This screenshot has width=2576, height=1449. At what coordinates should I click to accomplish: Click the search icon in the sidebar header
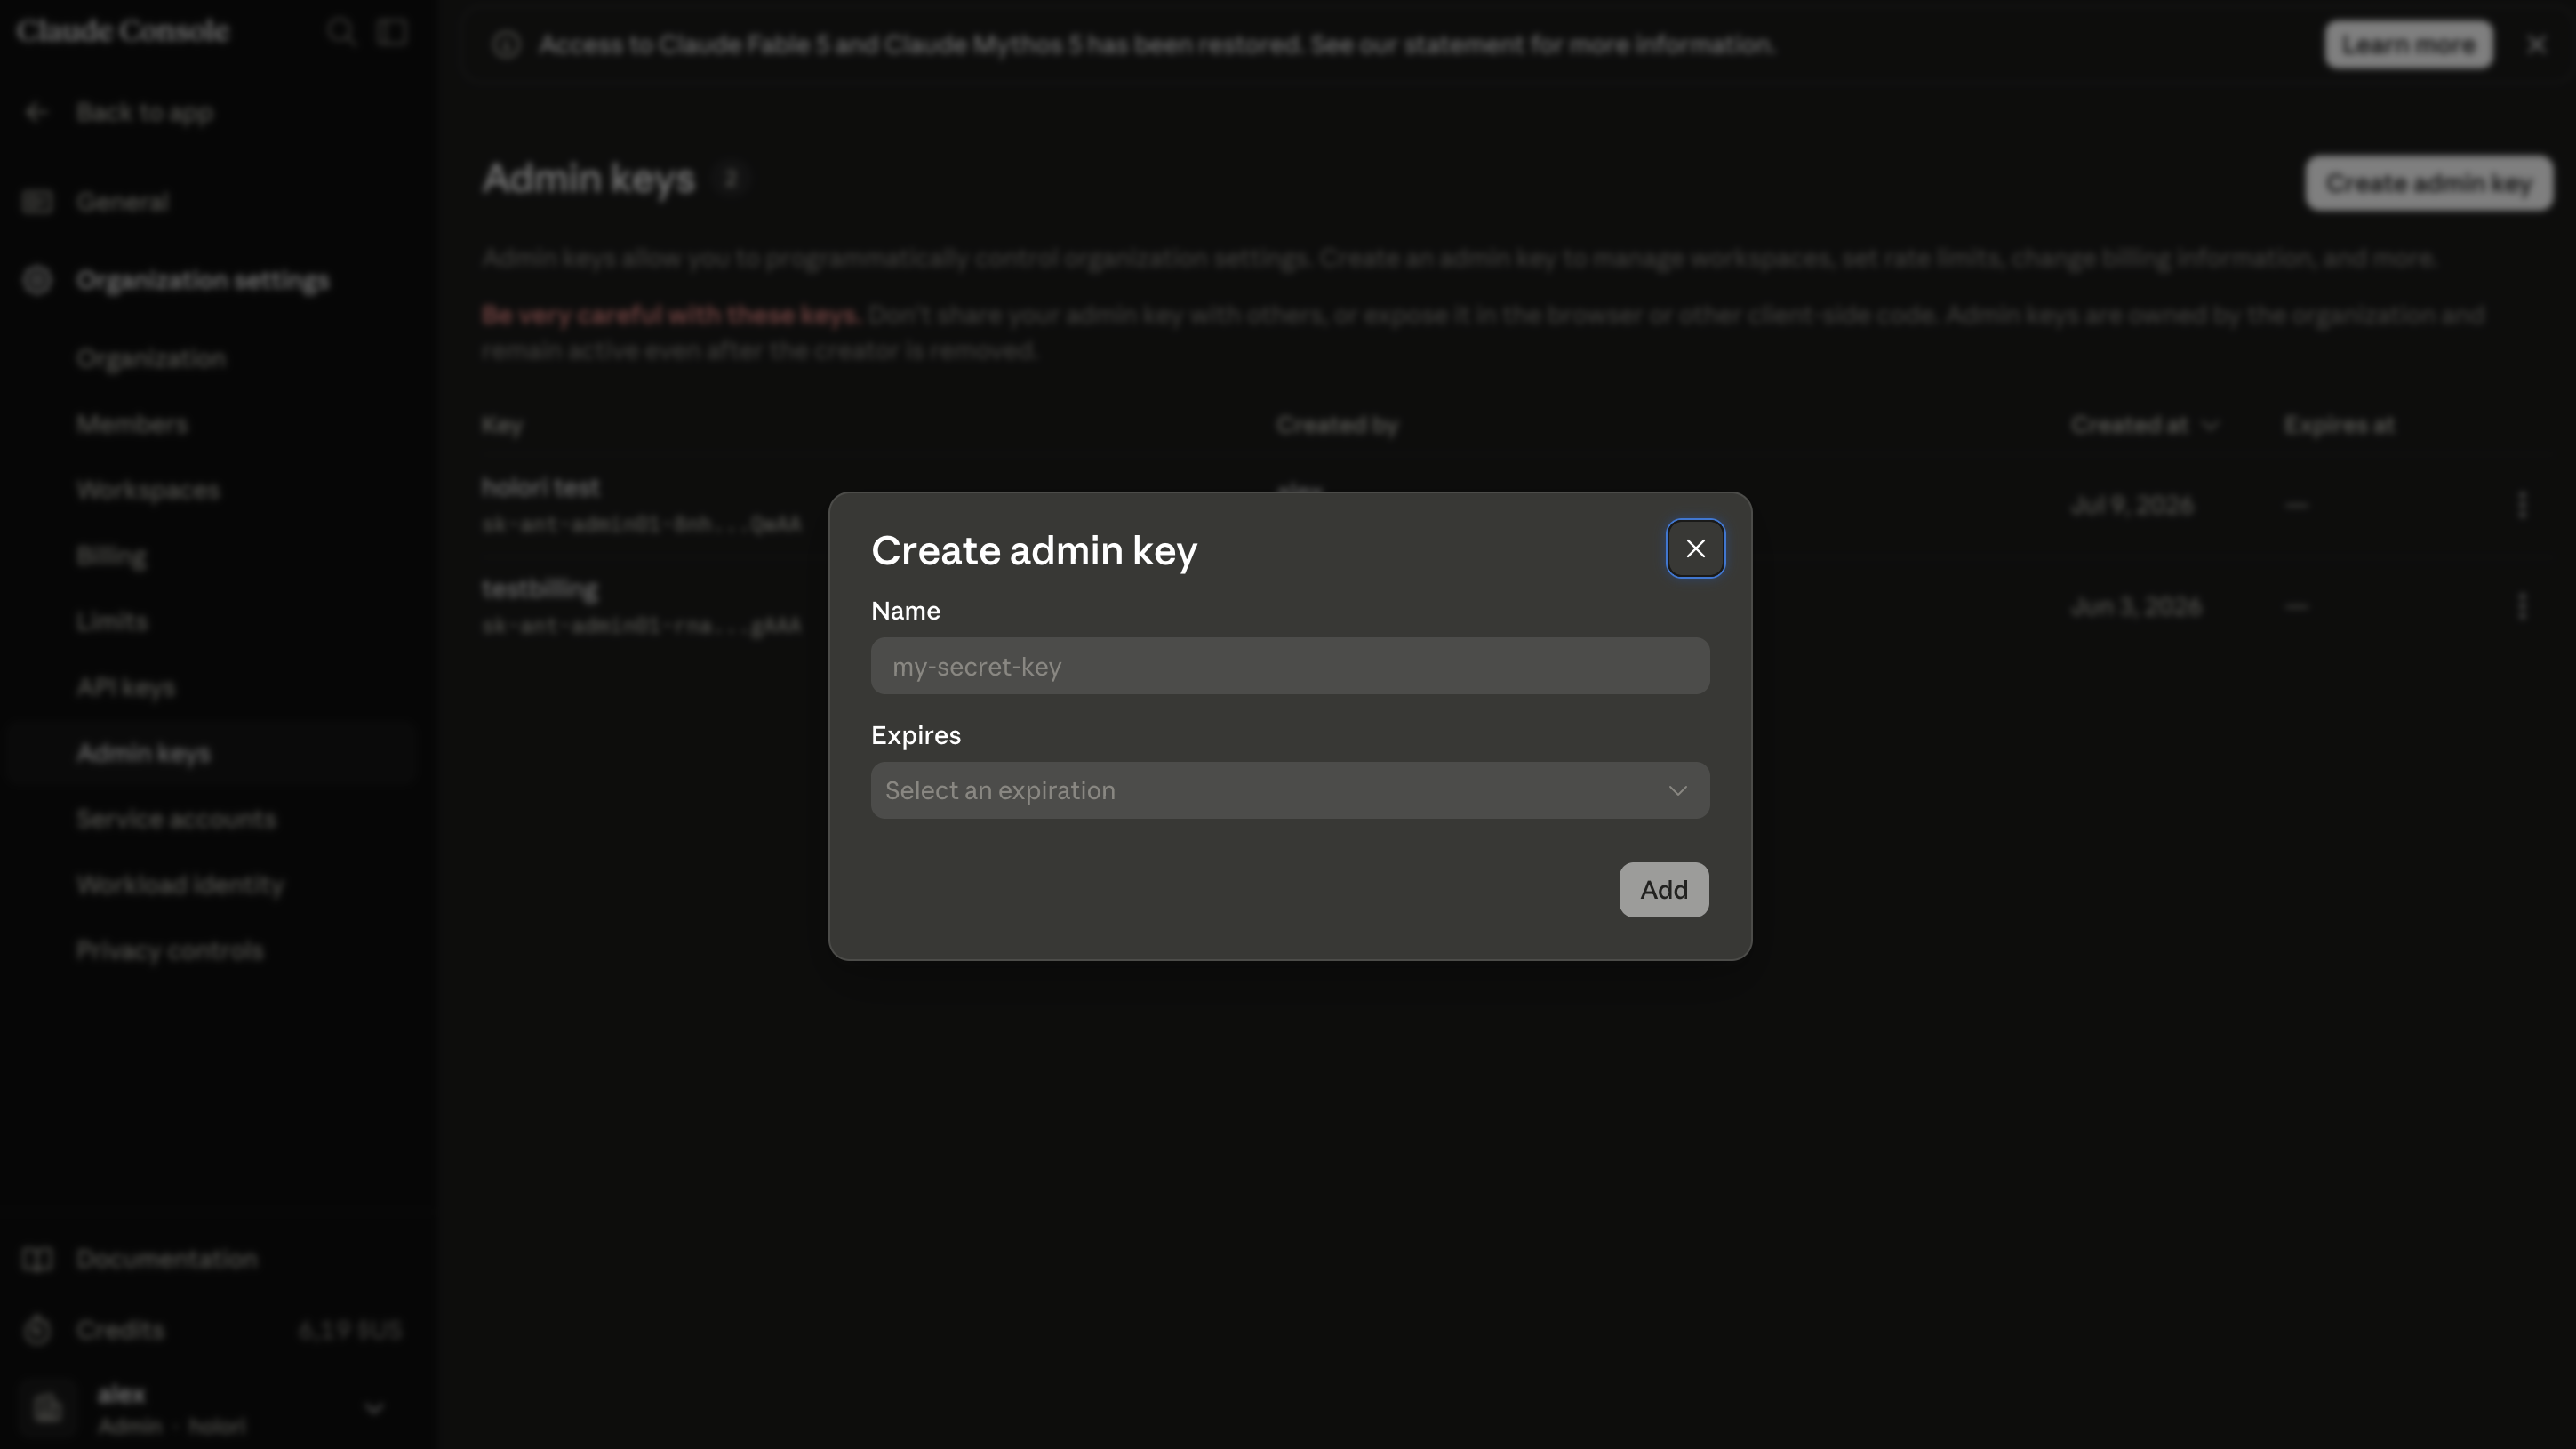click(341, 32)
